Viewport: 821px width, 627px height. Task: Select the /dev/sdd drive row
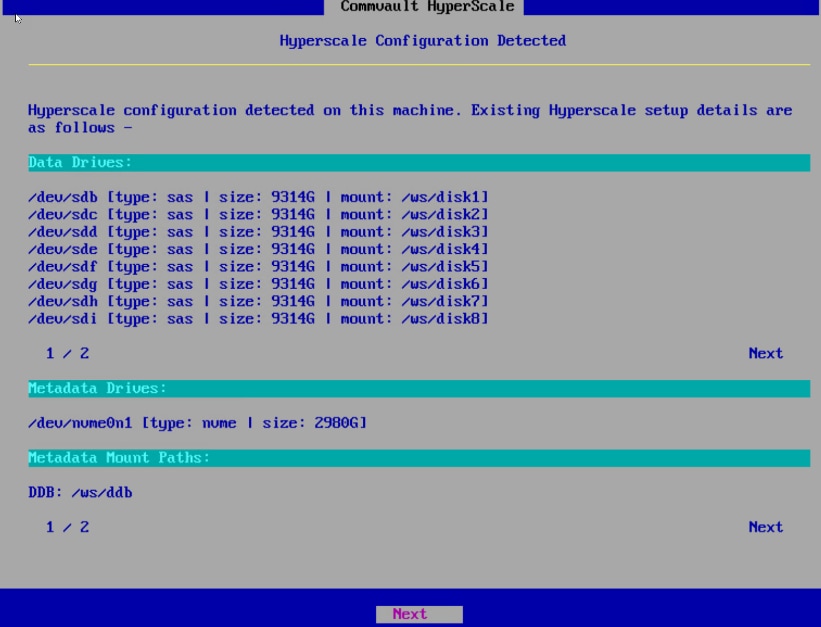[258, 232]
